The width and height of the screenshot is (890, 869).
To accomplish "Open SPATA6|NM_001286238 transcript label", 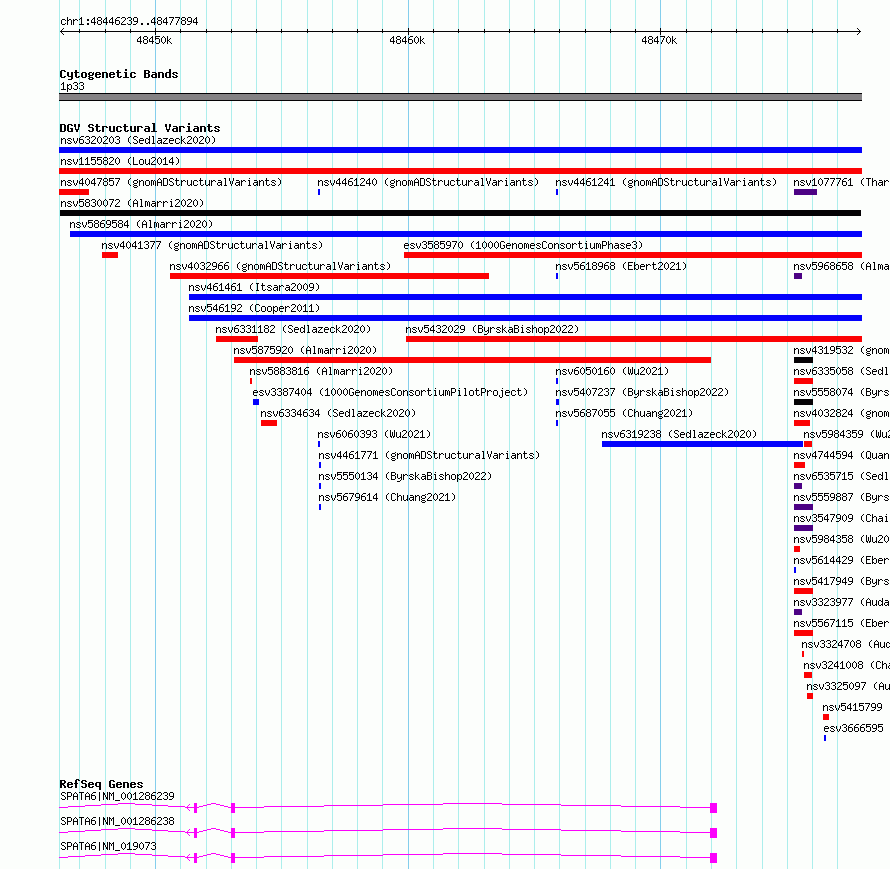I will pos(117,821).
